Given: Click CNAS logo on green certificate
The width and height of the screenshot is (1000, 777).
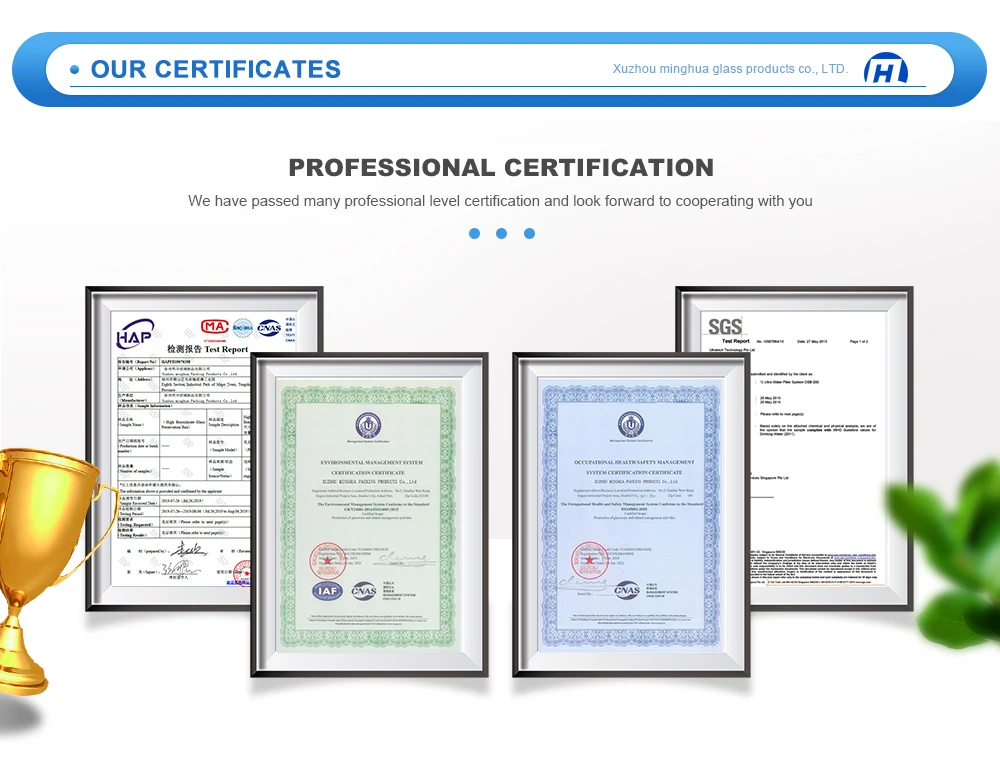Looking at the screenshot, I should pos(364,591).
